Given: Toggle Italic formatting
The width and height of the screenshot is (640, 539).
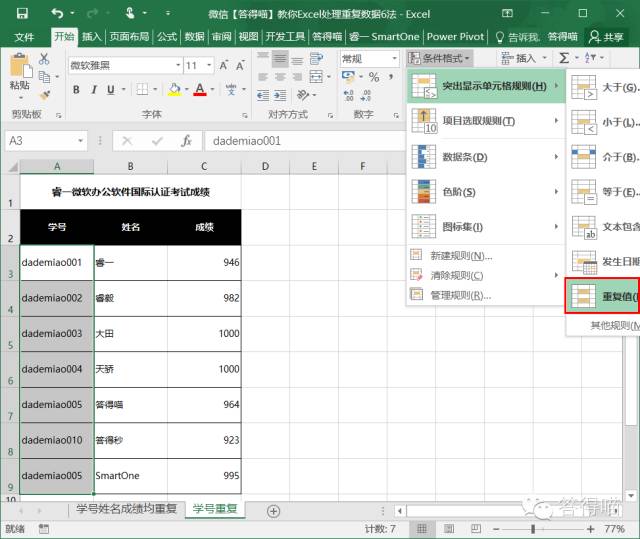Looking at the screenshot, I should click(94, 89).
